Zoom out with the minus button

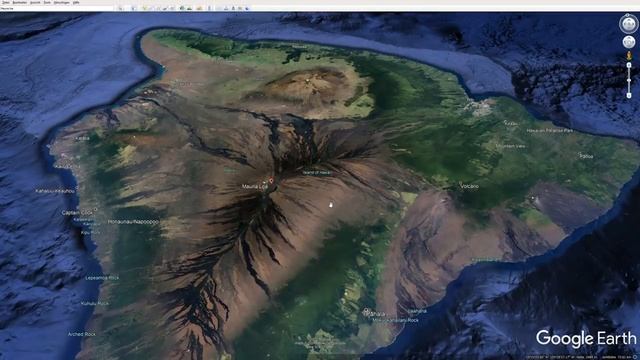(x=629, y=96)
